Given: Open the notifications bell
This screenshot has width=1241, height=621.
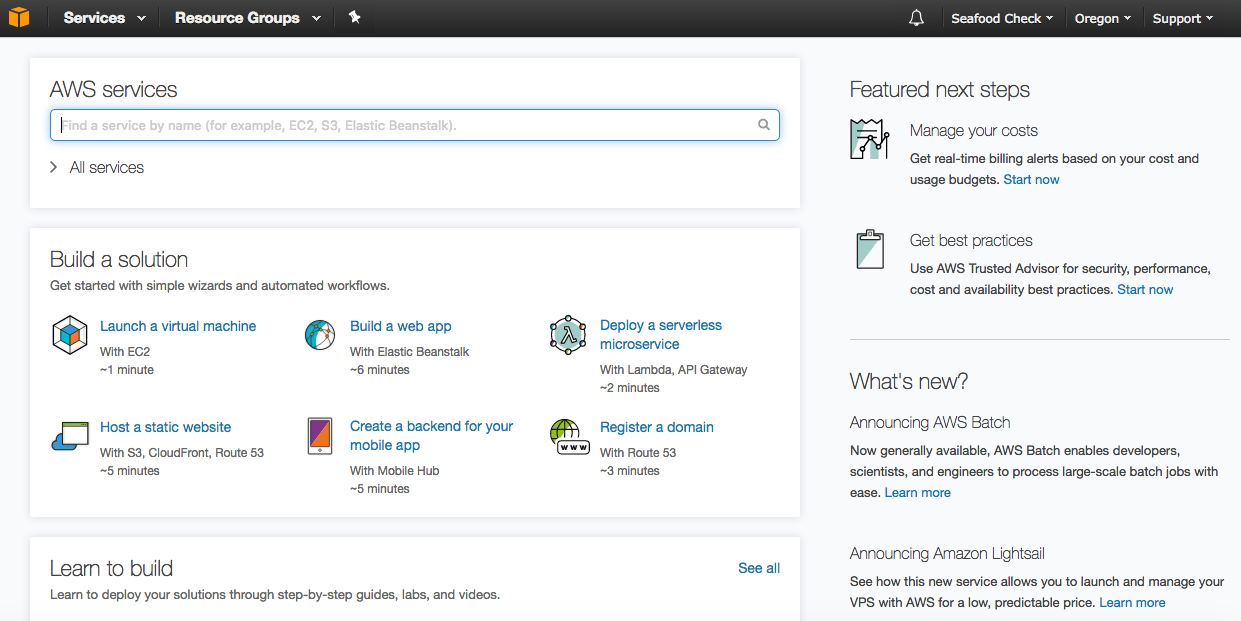Looking at the screenshot, I should 916,18.
